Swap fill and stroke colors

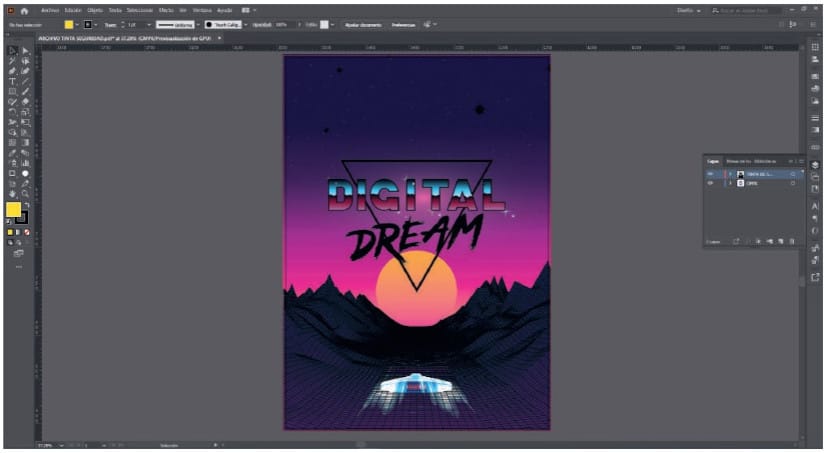click(x=27, y=204)
